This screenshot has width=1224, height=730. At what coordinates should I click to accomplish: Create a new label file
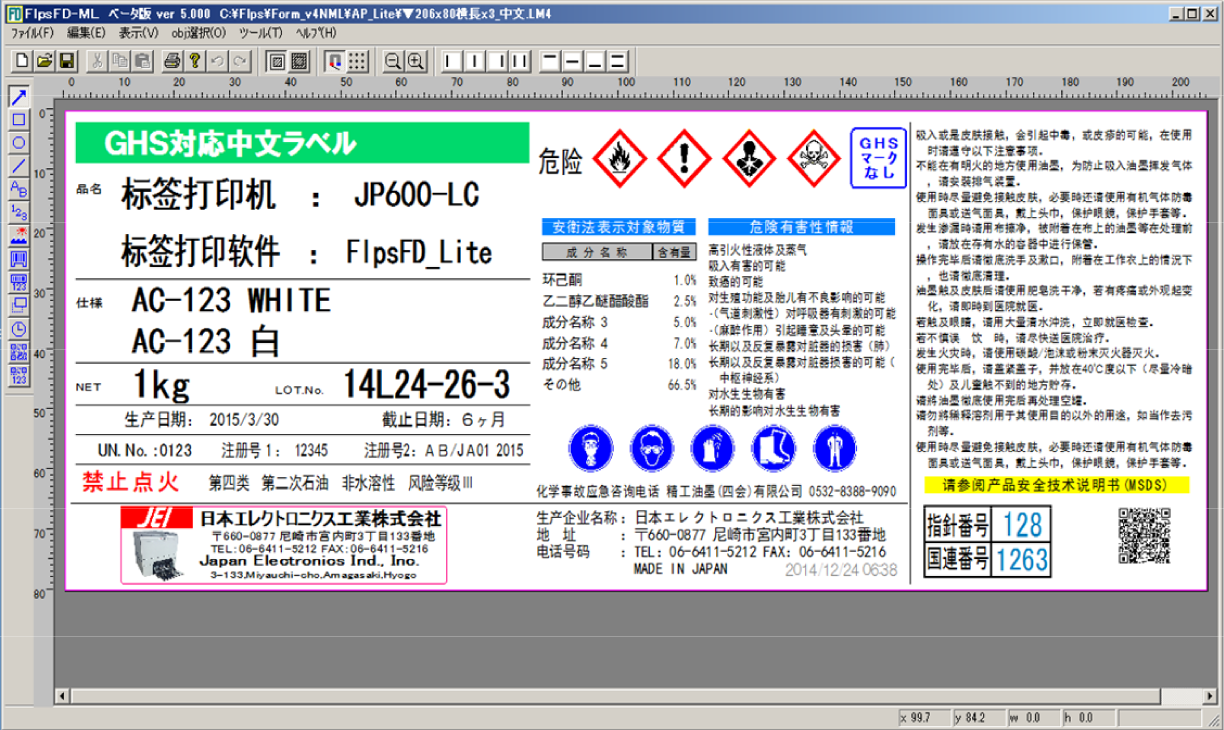pos(24,60)
